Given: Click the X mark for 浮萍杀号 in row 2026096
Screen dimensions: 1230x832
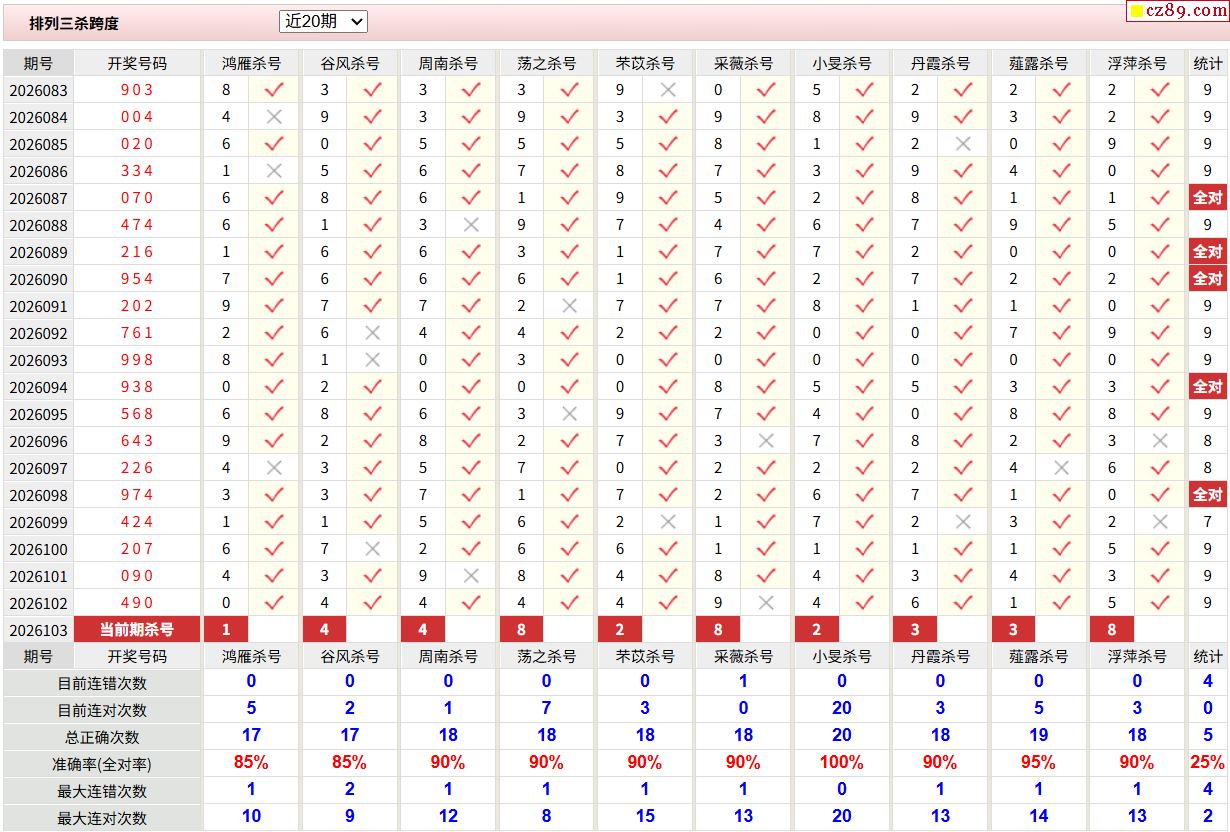Looking at the screenshot, I should [1160, 441].
